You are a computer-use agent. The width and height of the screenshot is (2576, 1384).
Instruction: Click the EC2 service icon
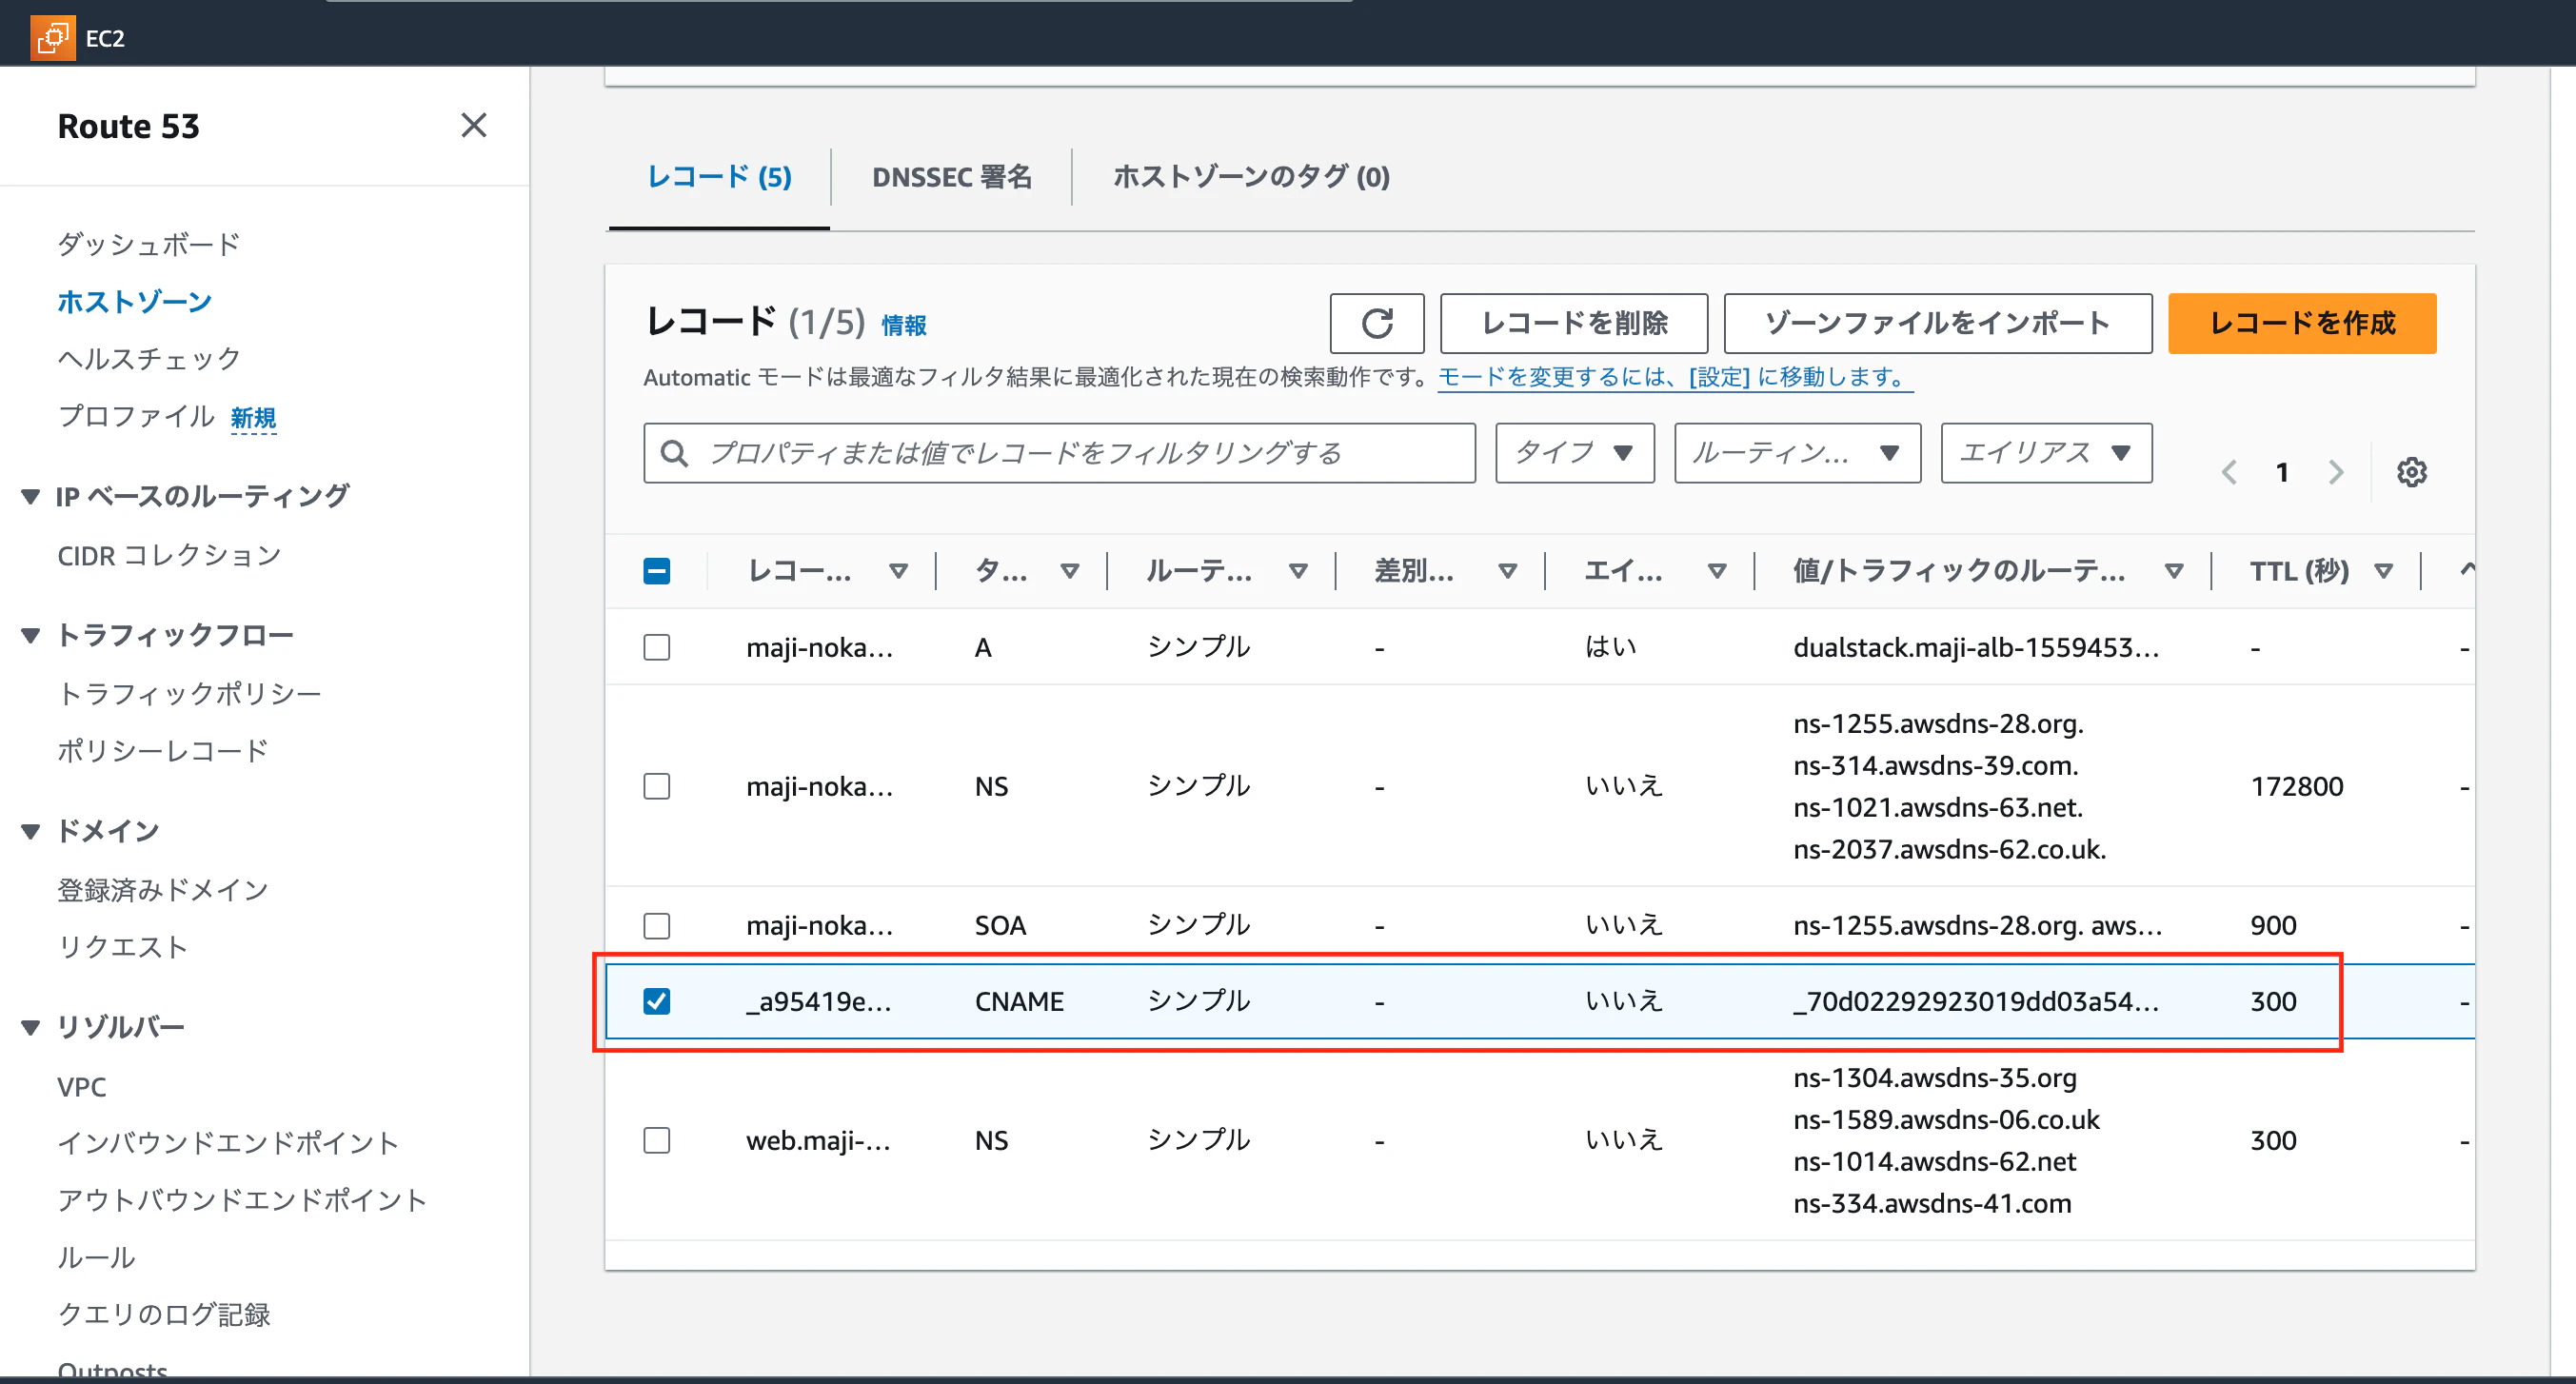52,38
